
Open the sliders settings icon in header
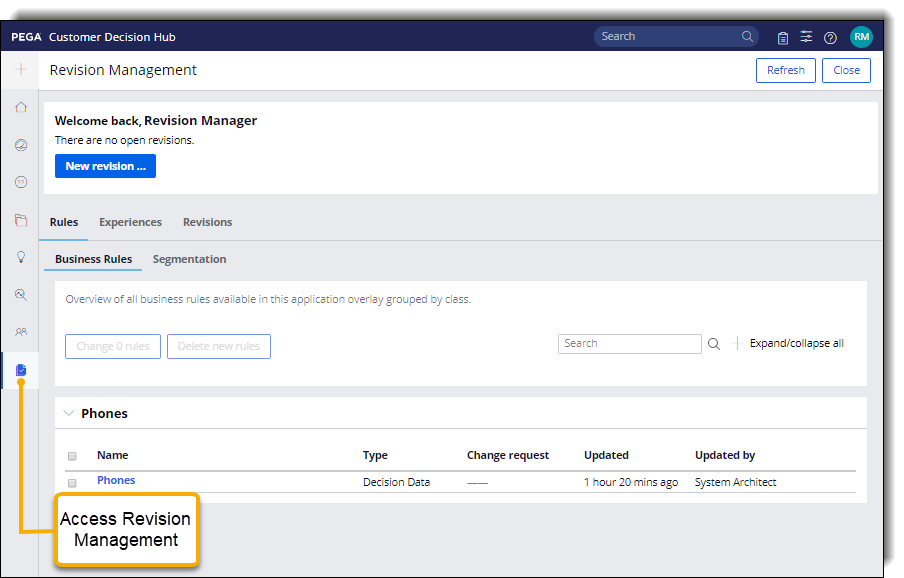point(806,37)
